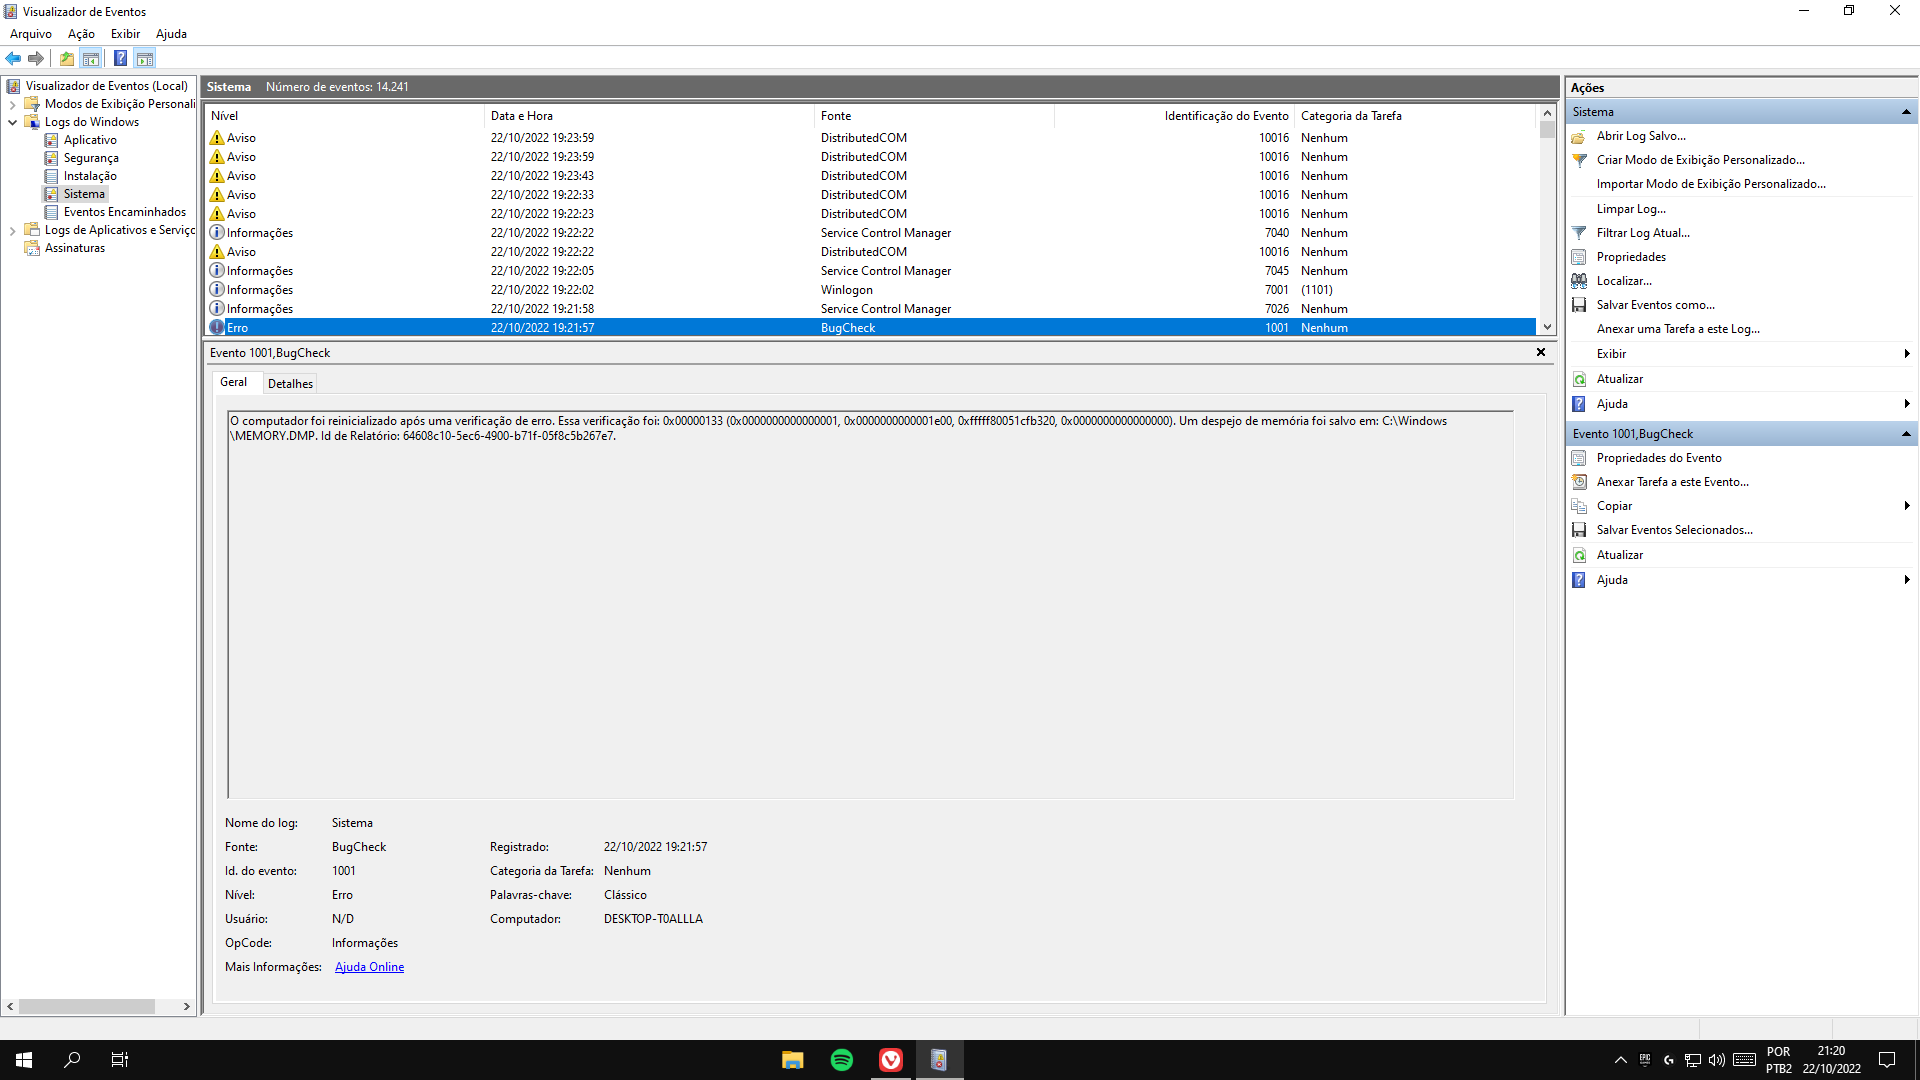Click Anexar uma Tarefa a este Log
1920x1080 pixels.
[1678, 329]
